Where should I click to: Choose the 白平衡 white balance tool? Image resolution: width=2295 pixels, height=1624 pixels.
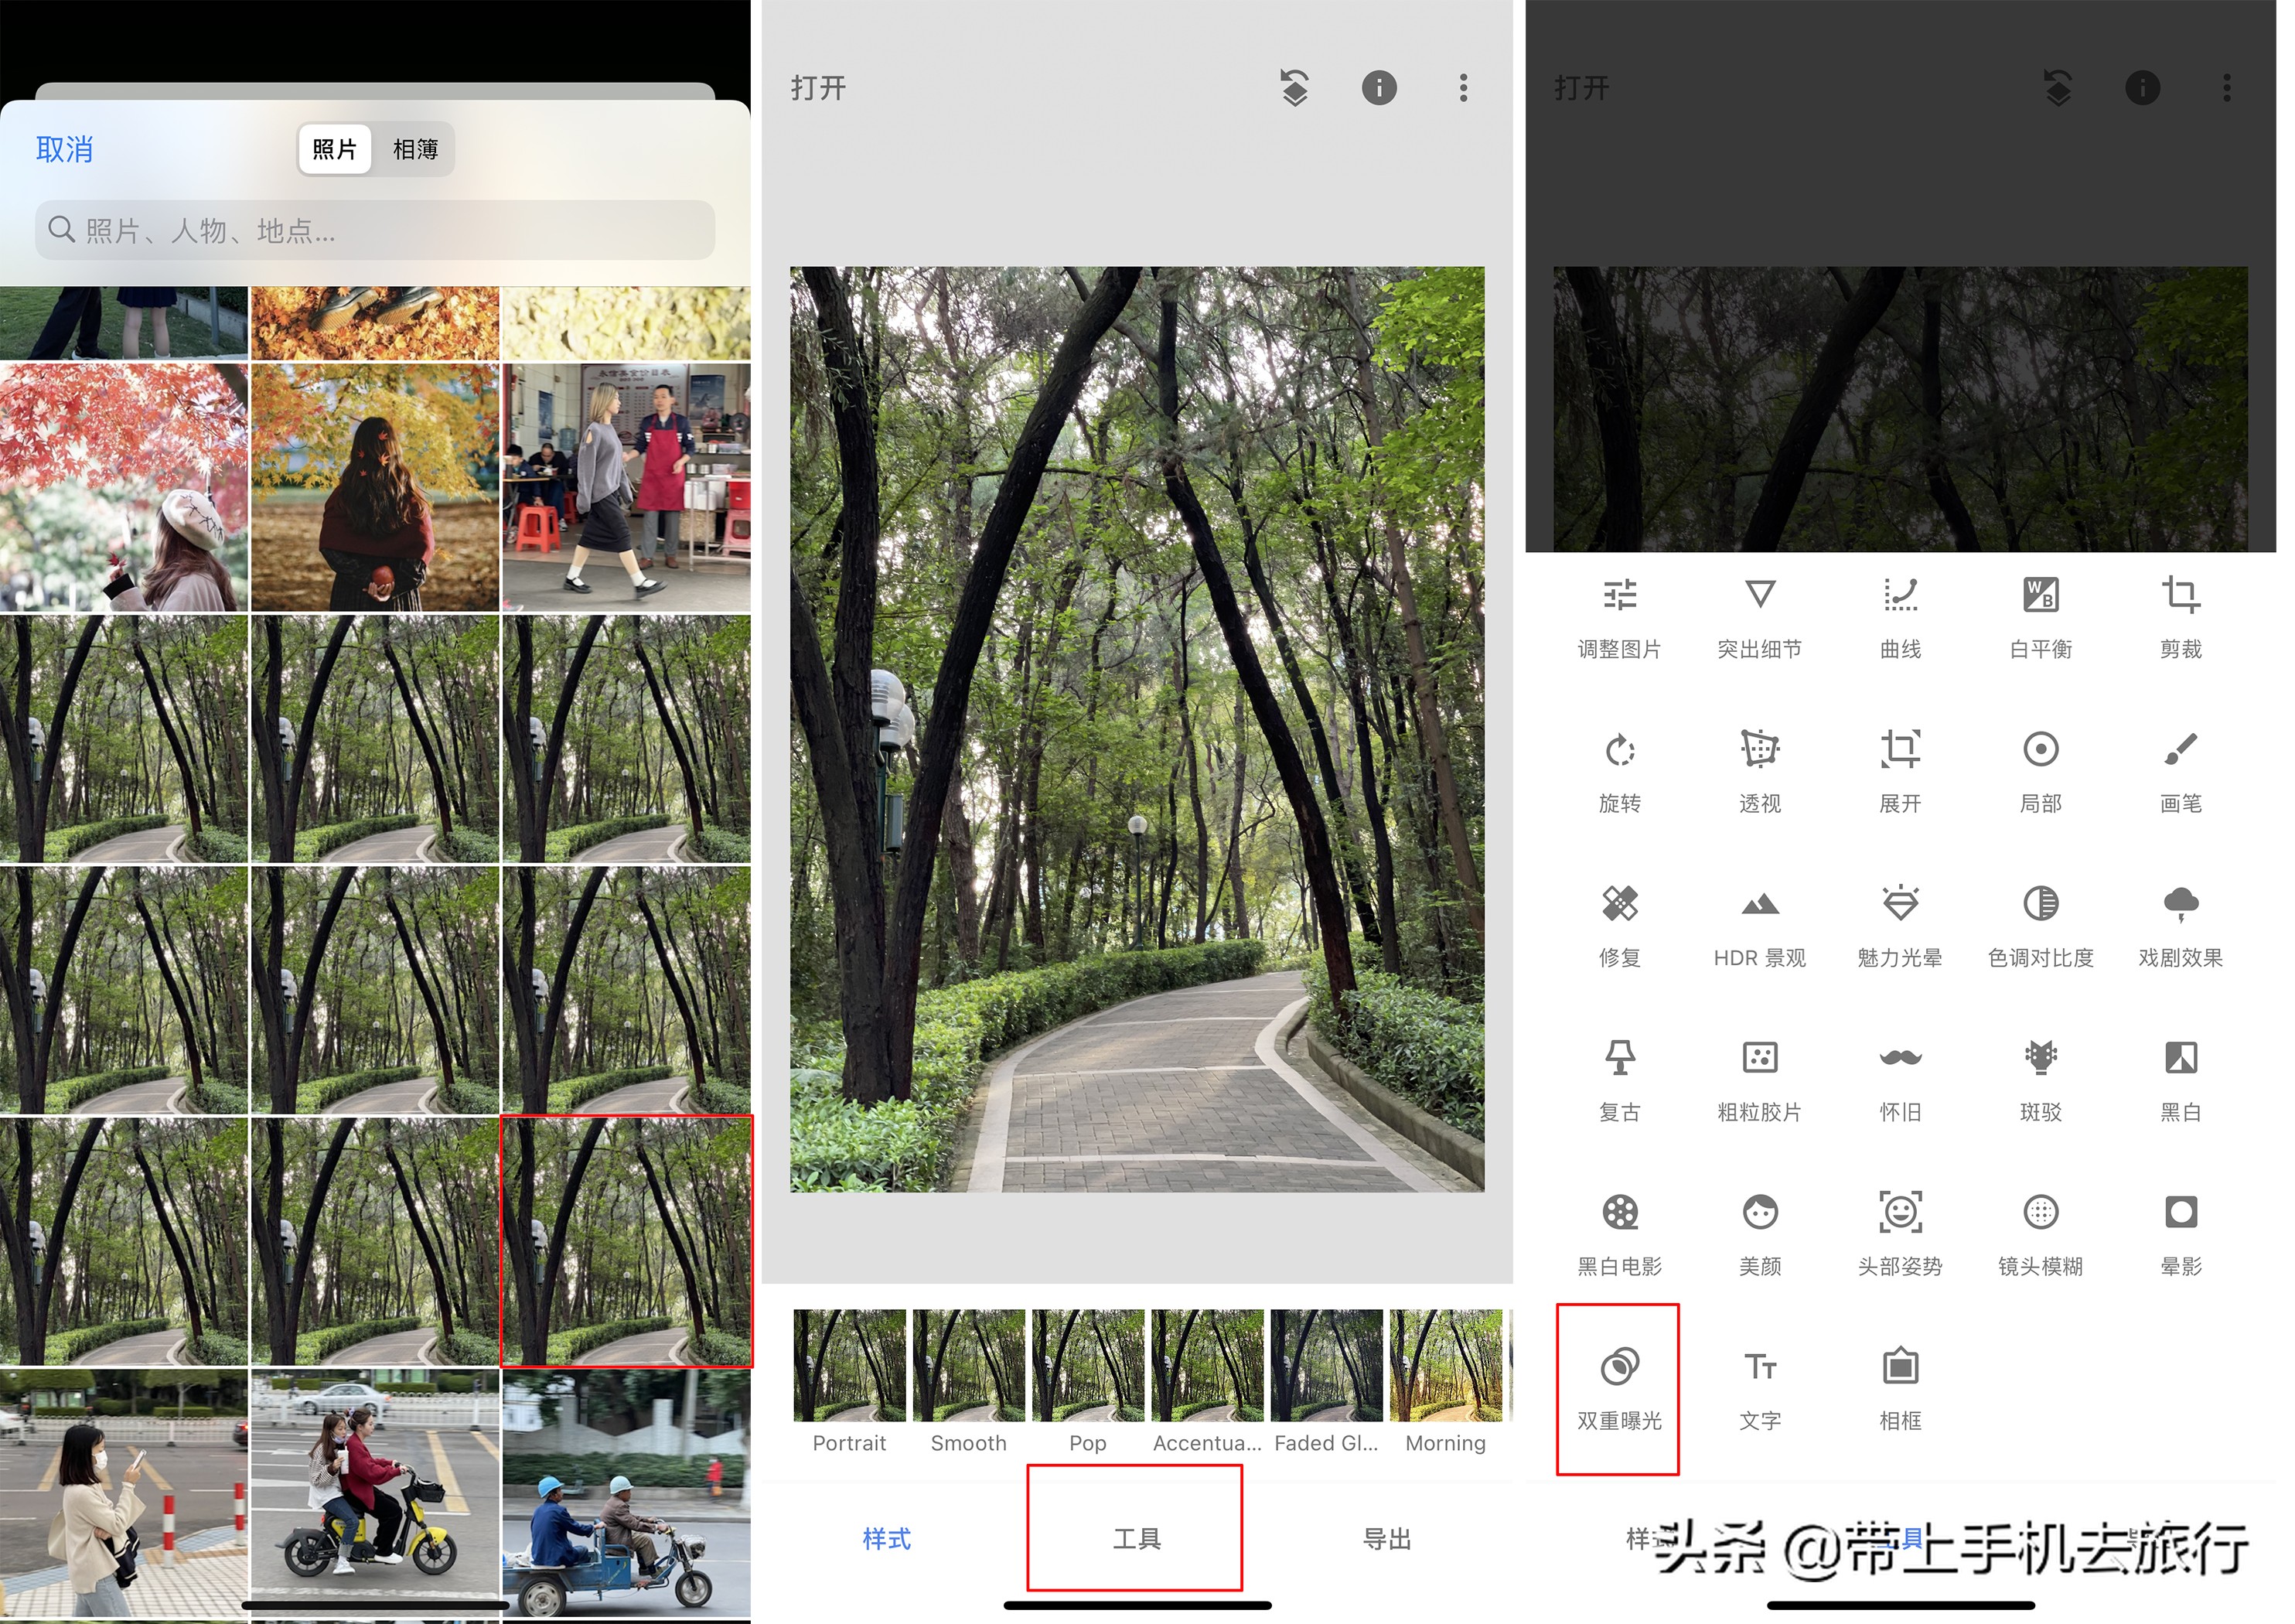(x=2040, y=618)
